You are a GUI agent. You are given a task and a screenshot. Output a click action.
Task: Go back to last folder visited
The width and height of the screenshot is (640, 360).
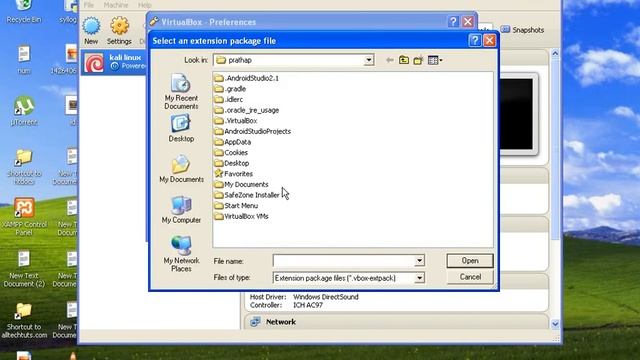coord(389,60)
